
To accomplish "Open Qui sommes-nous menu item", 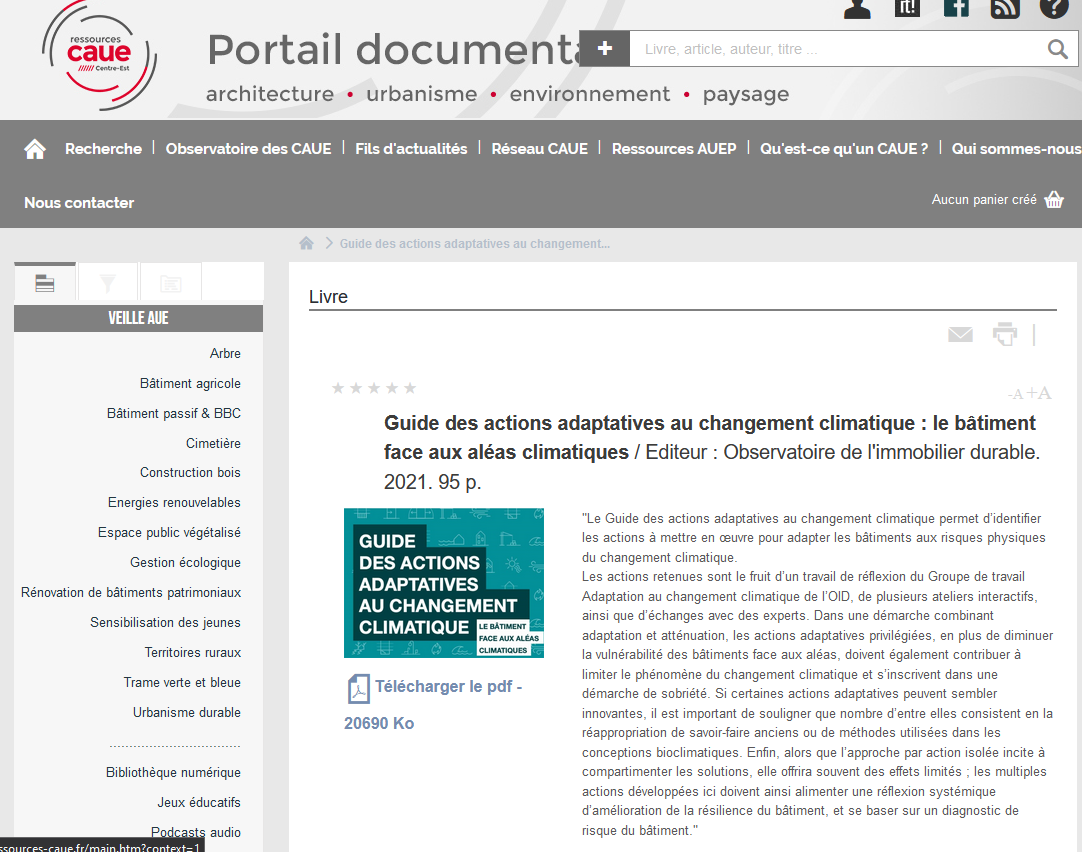I will pos(1016,149).
